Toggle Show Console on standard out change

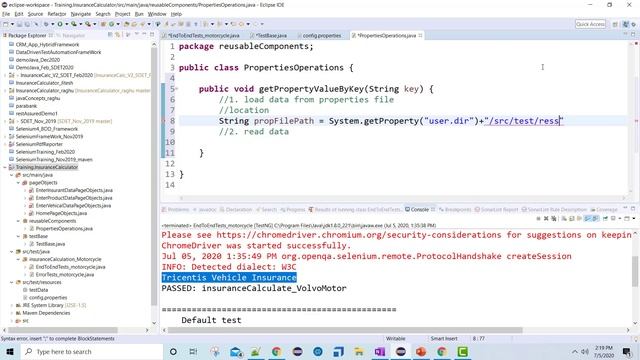(587, 218)
